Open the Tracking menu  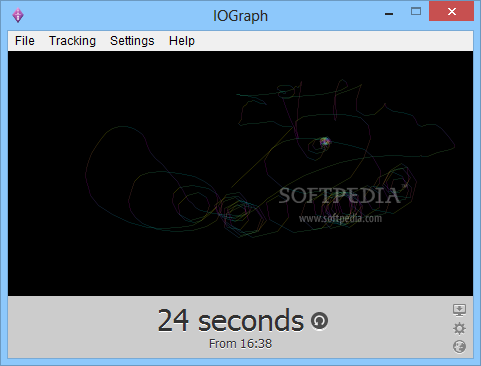(72, 41)
